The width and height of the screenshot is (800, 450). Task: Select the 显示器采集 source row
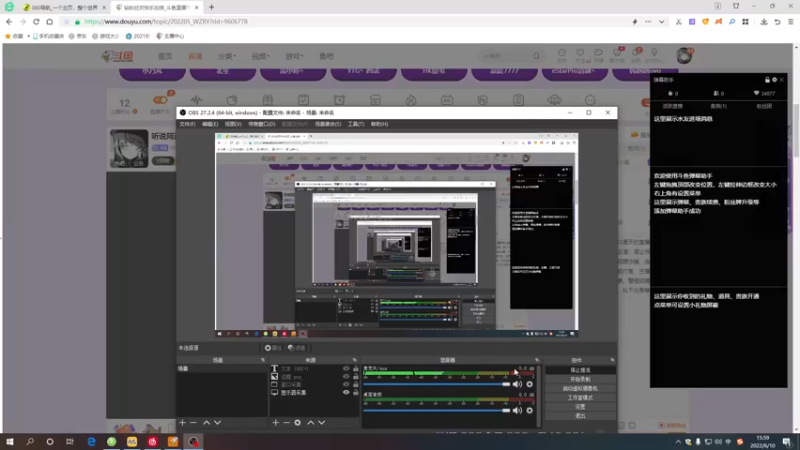(314, 392)
